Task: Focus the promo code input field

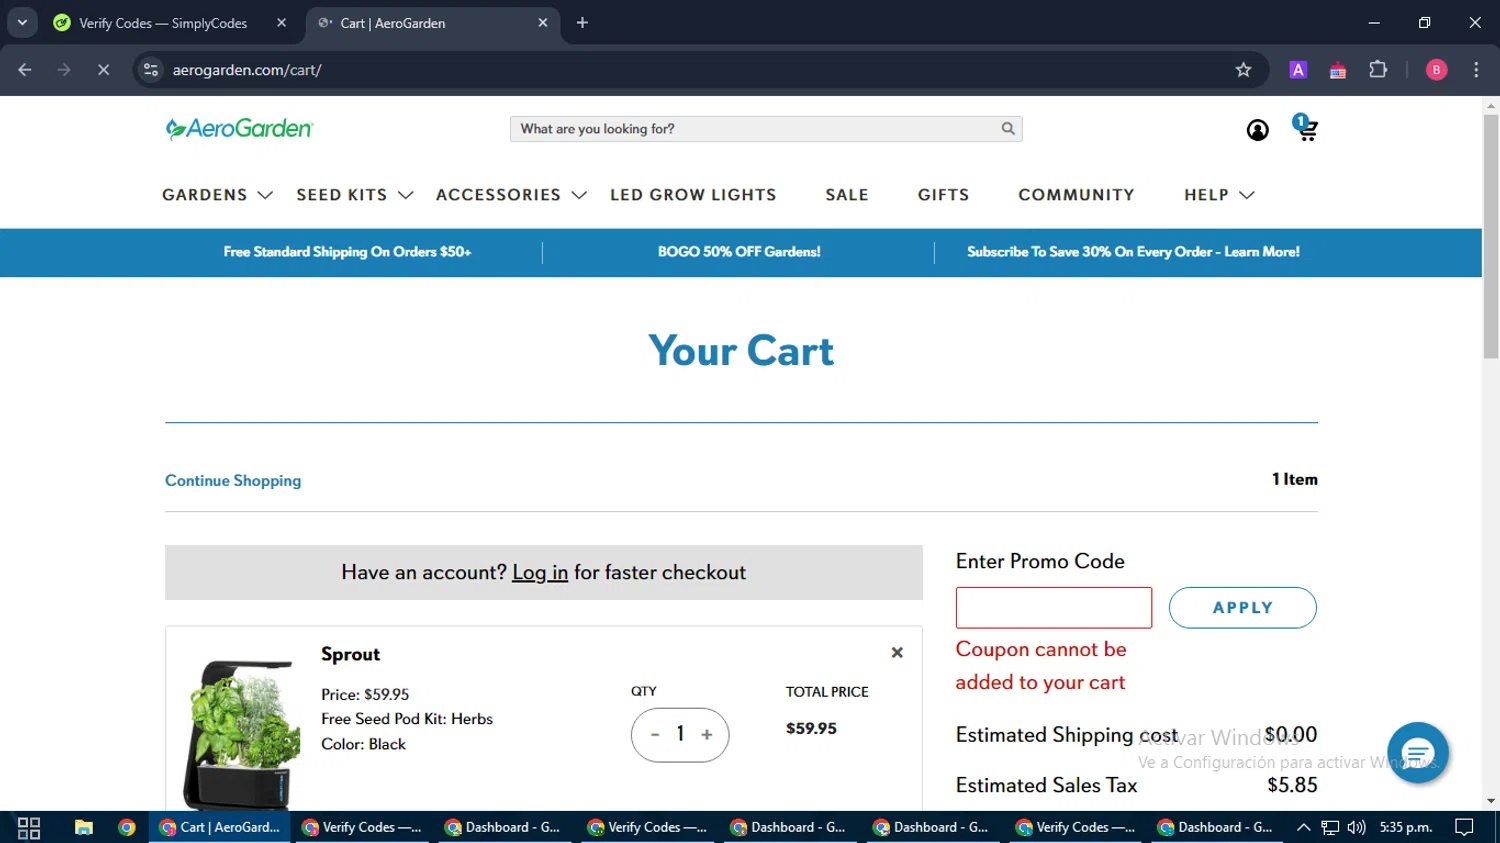Action: point(1053,608)
